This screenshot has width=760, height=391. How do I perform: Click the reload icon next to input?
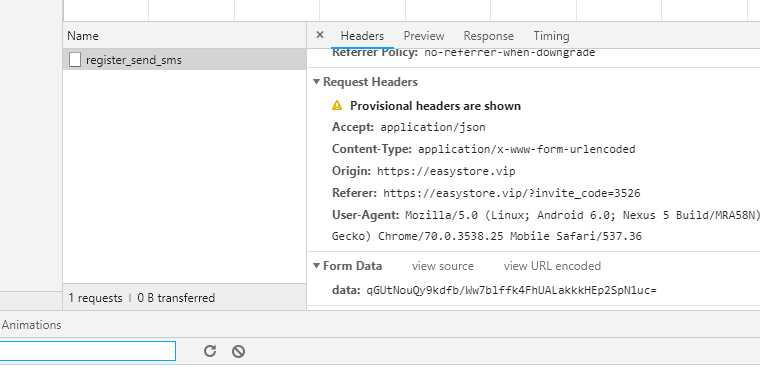click(210, 351)
